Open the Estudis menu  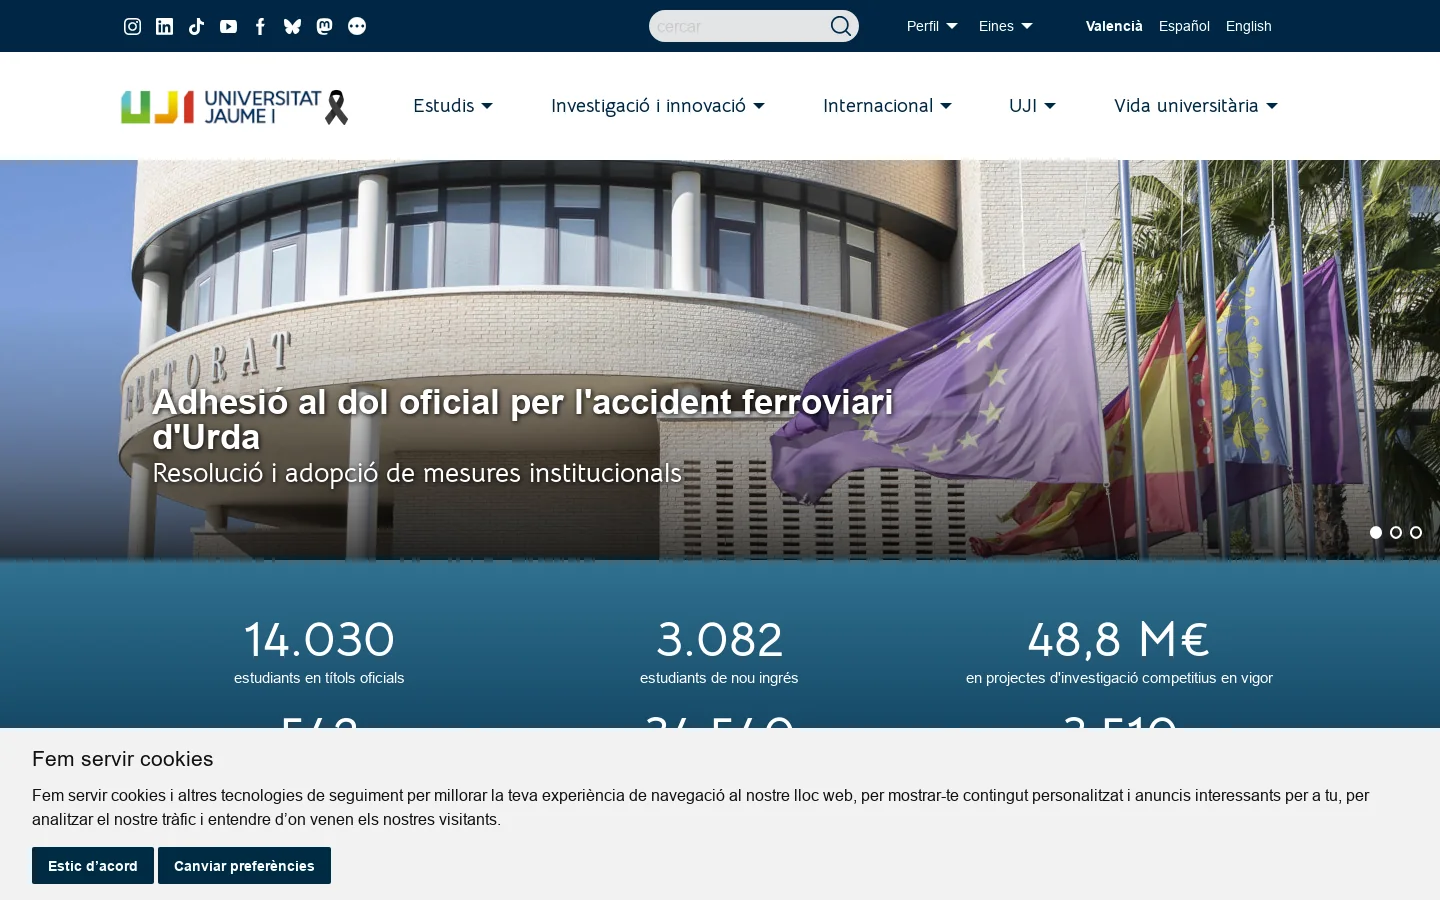click(x=453, y=106)
